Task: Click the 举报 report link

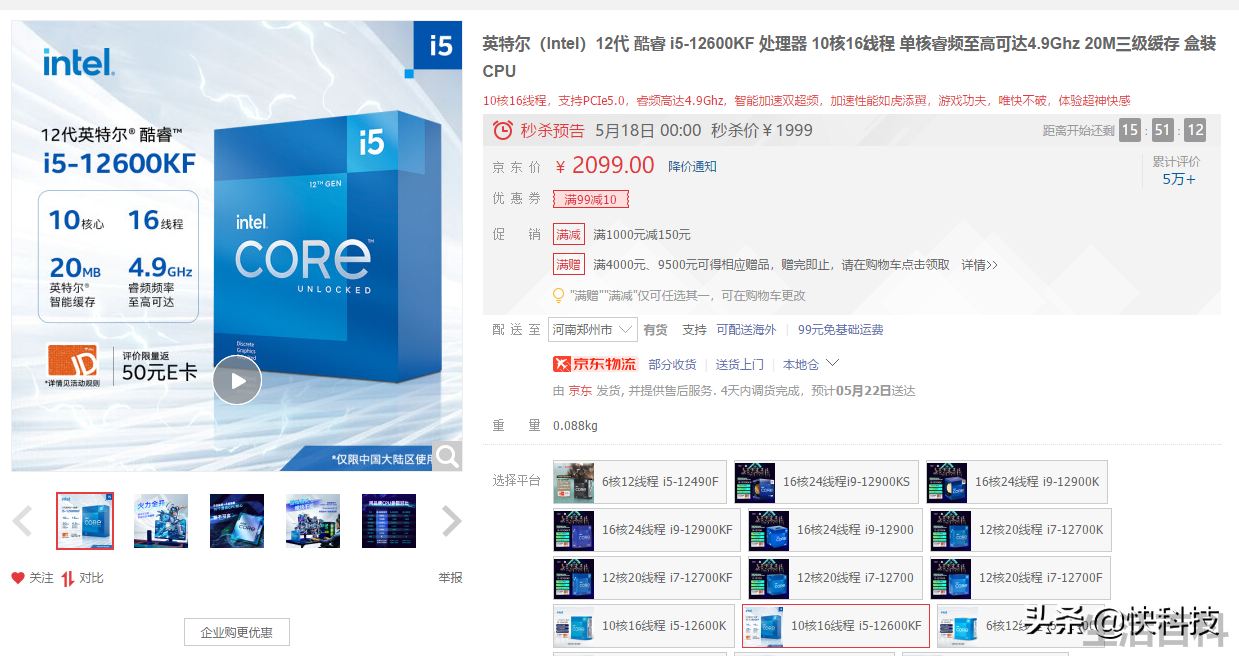Action: (450, 578)
